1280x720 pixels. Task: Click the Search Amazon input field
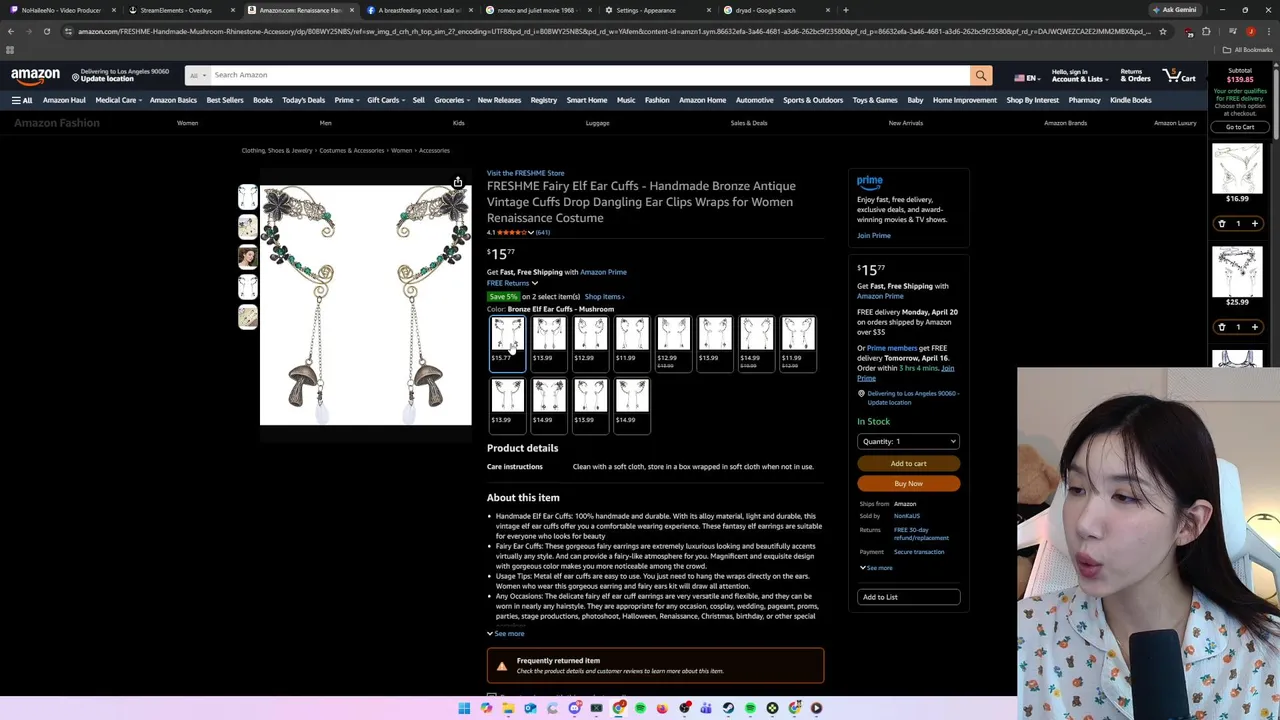[x=590, y=75]
